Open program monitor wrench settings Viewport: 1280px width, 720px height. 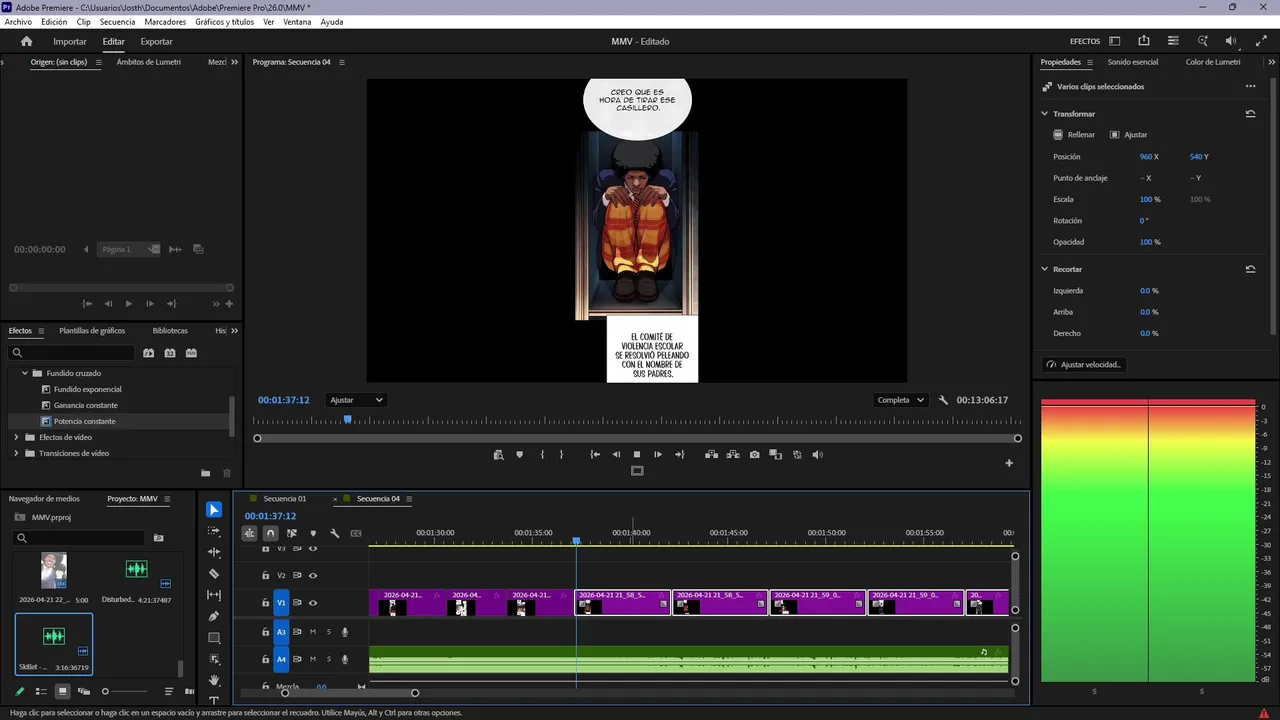[x=943, y=400]
